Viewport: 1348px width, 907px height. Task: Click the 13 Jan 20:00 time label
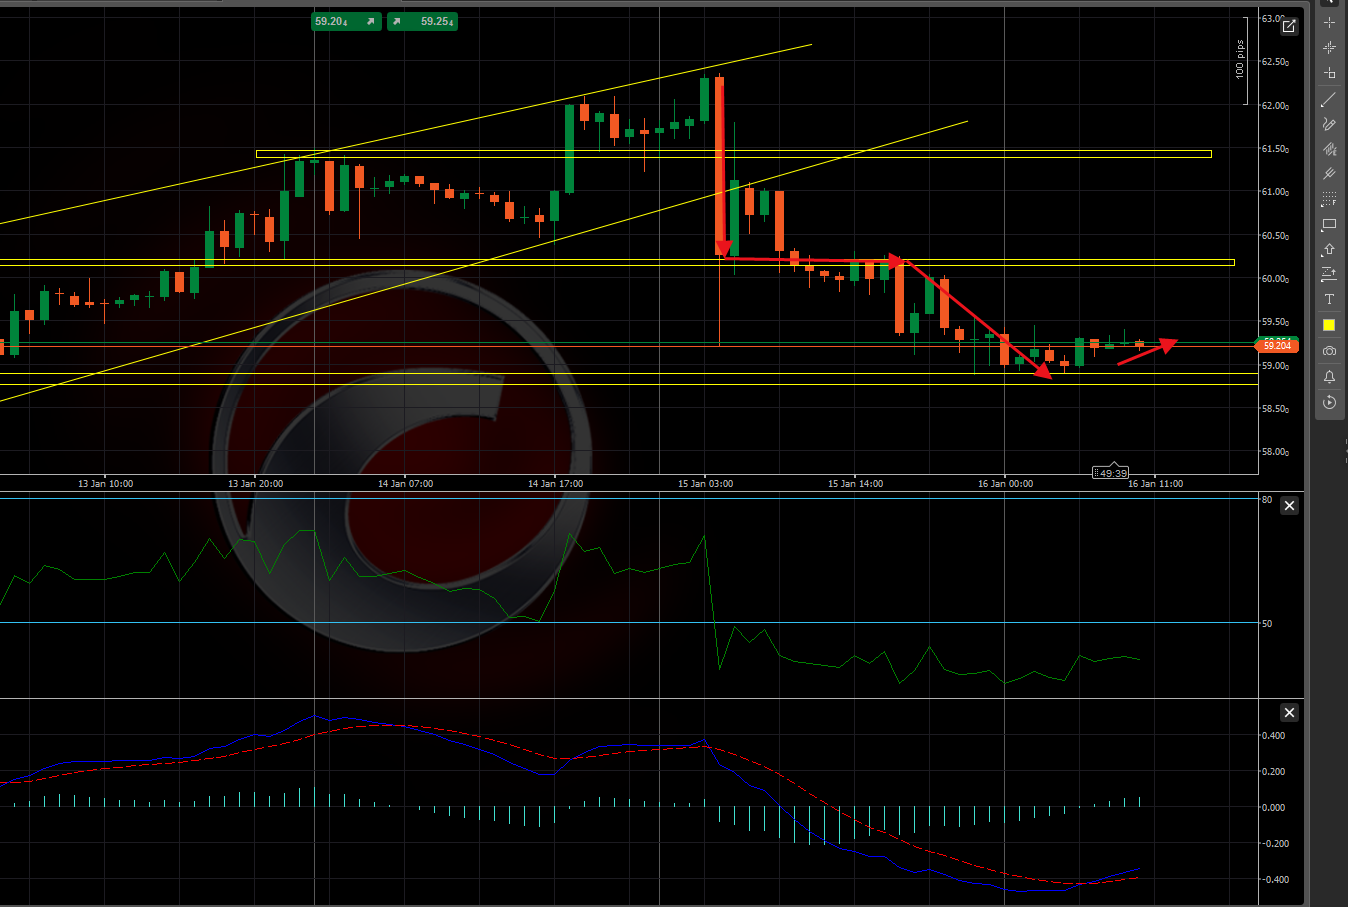[256, 484]
